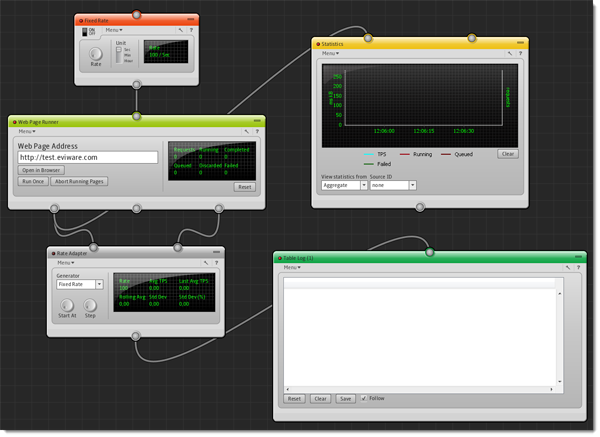Collapse the Web Page Runner component

[257, 121]
